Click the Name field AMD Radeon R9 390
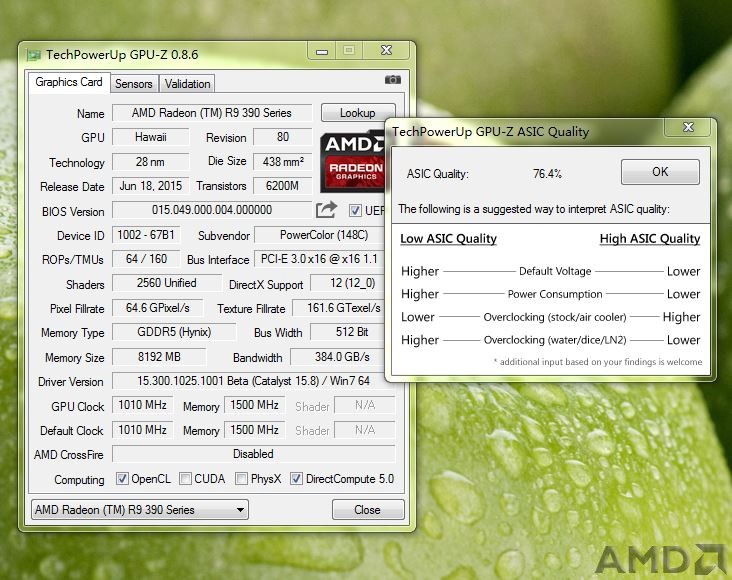This screenshot has height=580, width=732. [212, 113]
